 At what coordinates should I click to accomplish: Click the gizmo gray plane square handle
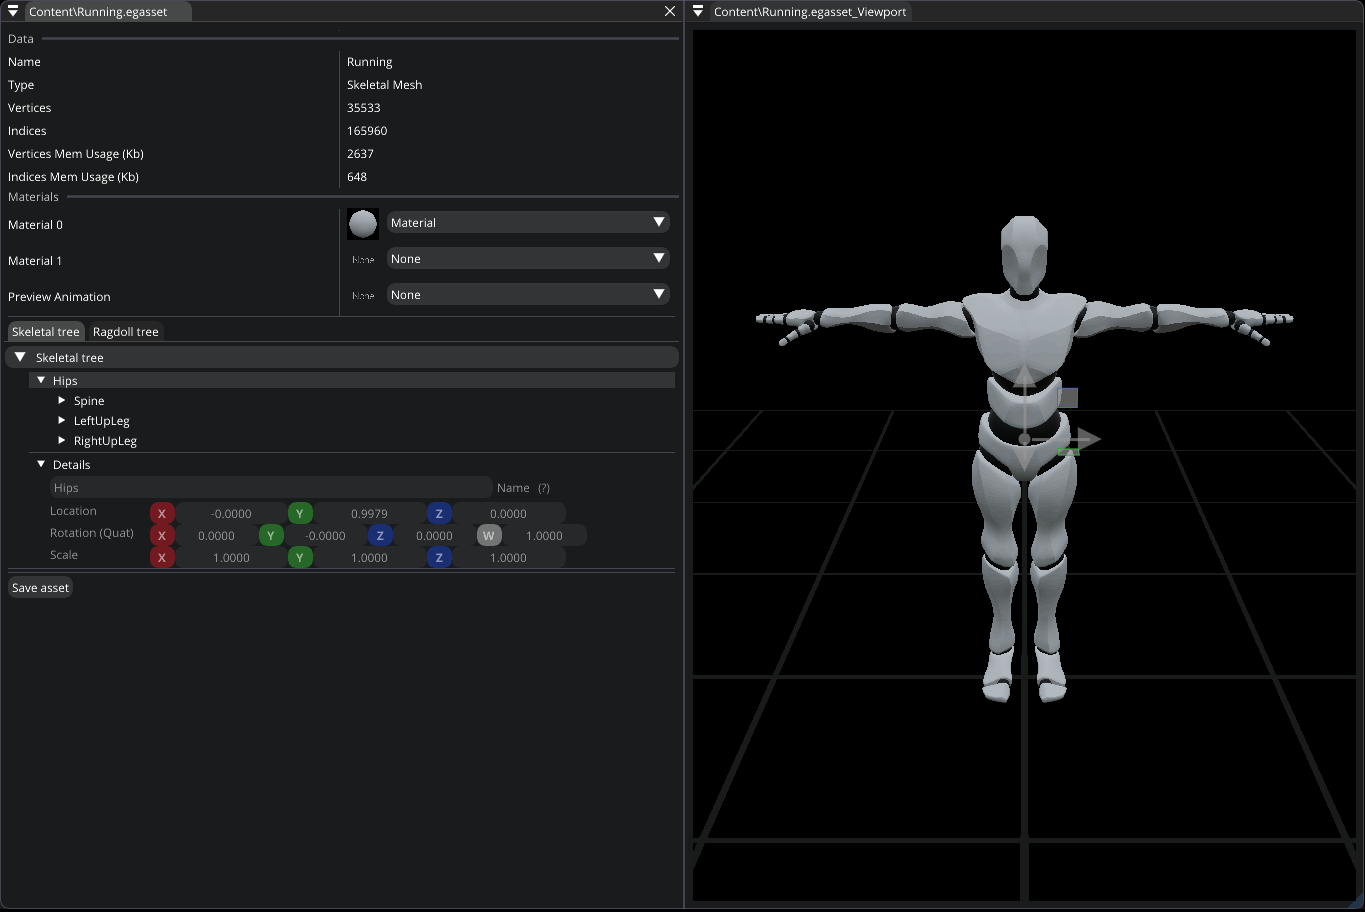[x=1068, y=398]
